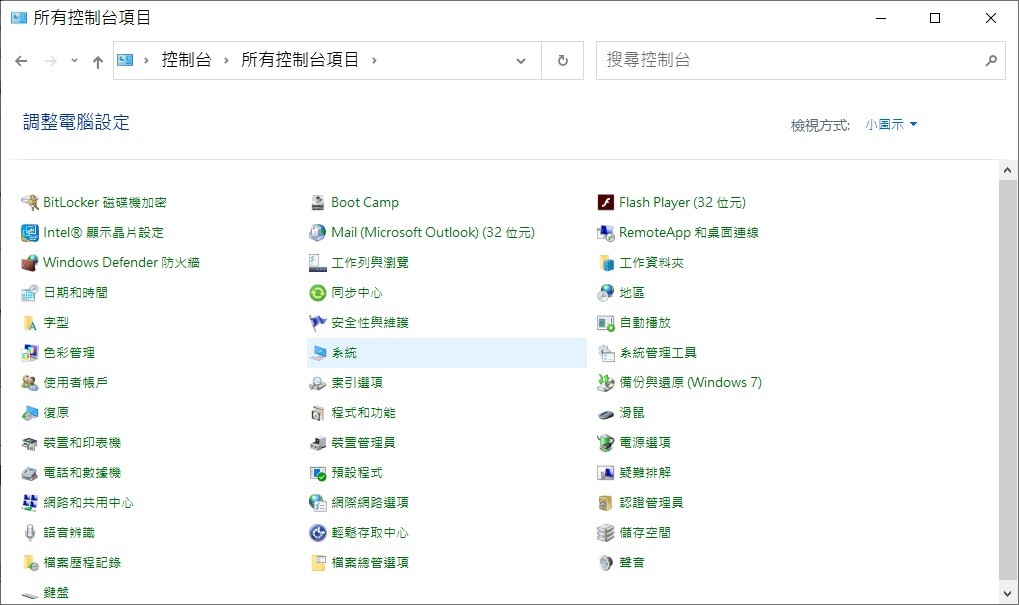Screen dimensions: 1019x605
Task: Open 備份與還原 (Windows 7) icon
Action: pyautogui.click(x=606, y=383)
